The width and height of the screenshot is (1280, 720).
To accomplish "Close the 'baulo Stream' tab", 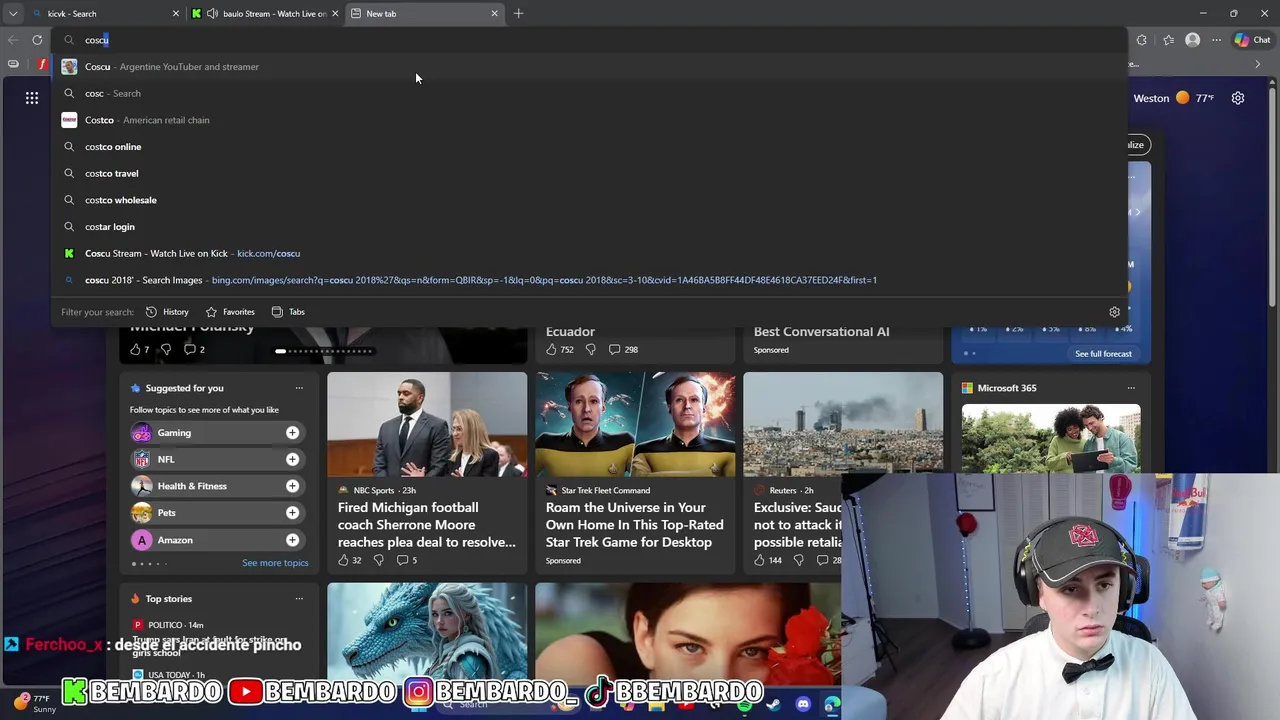I will (x=335, y=14).
